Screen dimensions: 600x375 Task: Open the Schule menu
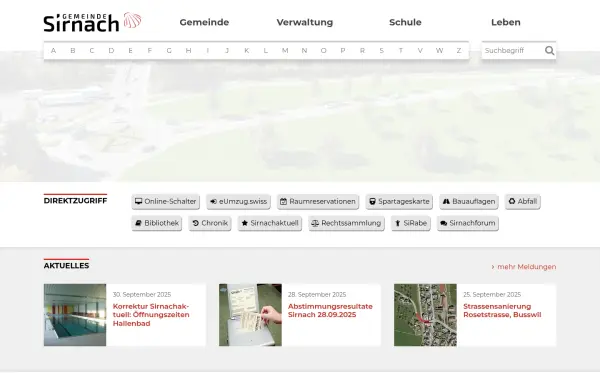405,22
